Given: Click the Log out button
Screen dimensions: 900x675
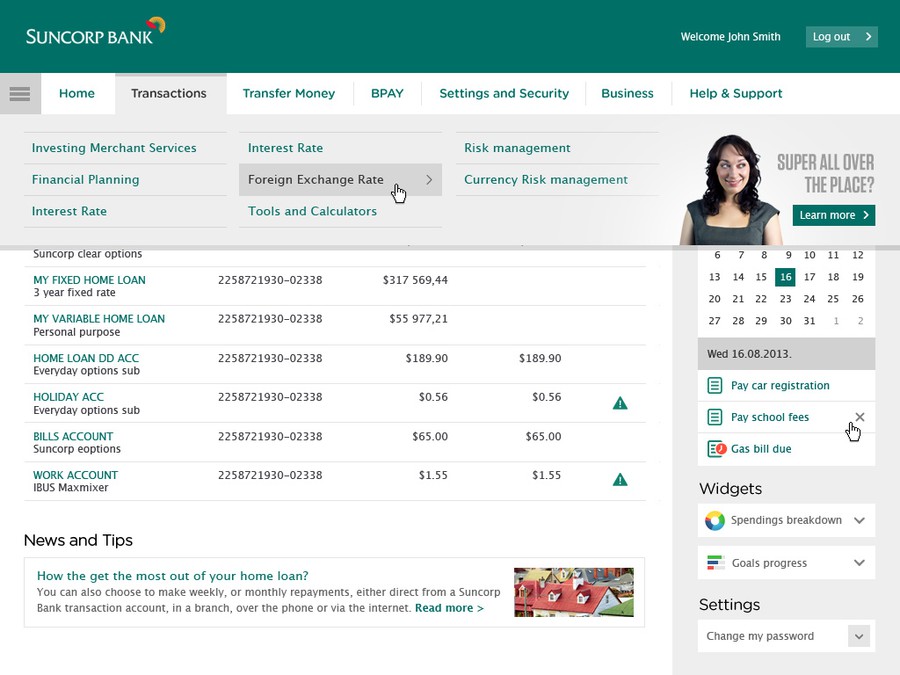Looking at the screenshot, I should (x=841, y=37).
